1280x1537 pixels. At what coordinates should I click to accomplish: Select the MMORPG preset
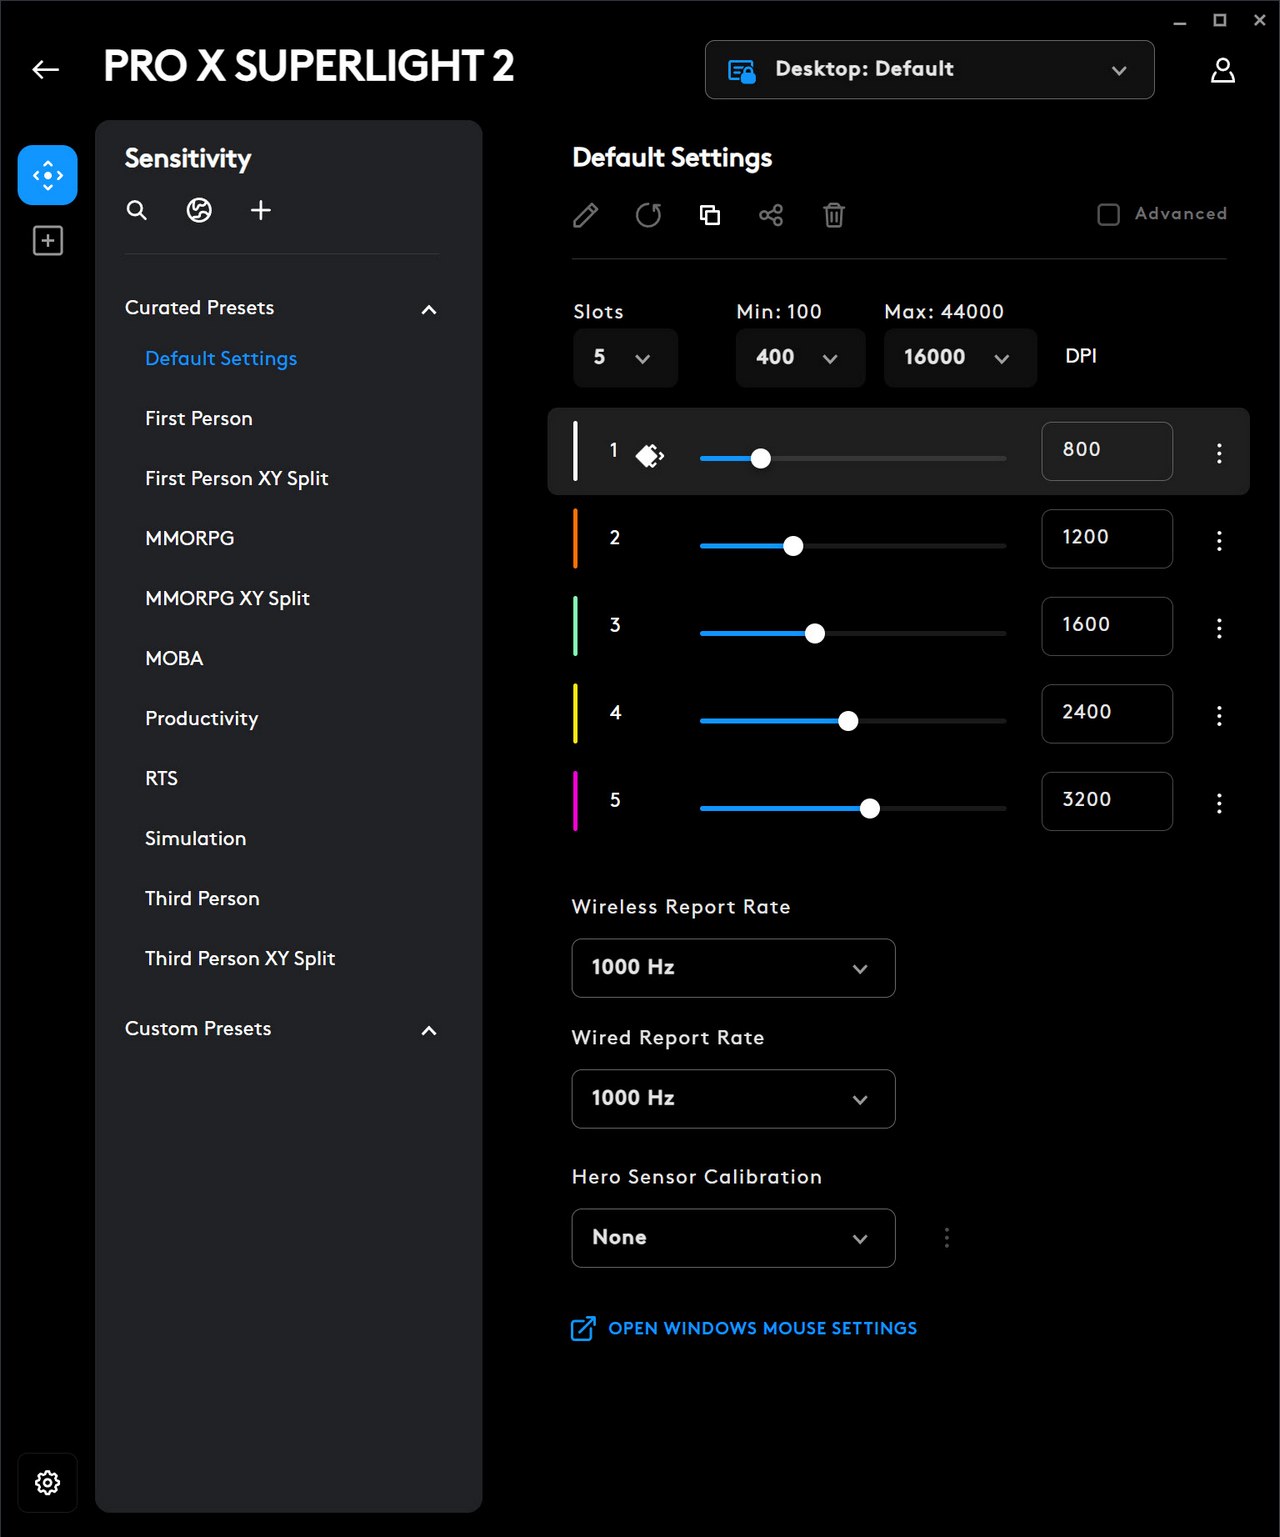point(189,538)
